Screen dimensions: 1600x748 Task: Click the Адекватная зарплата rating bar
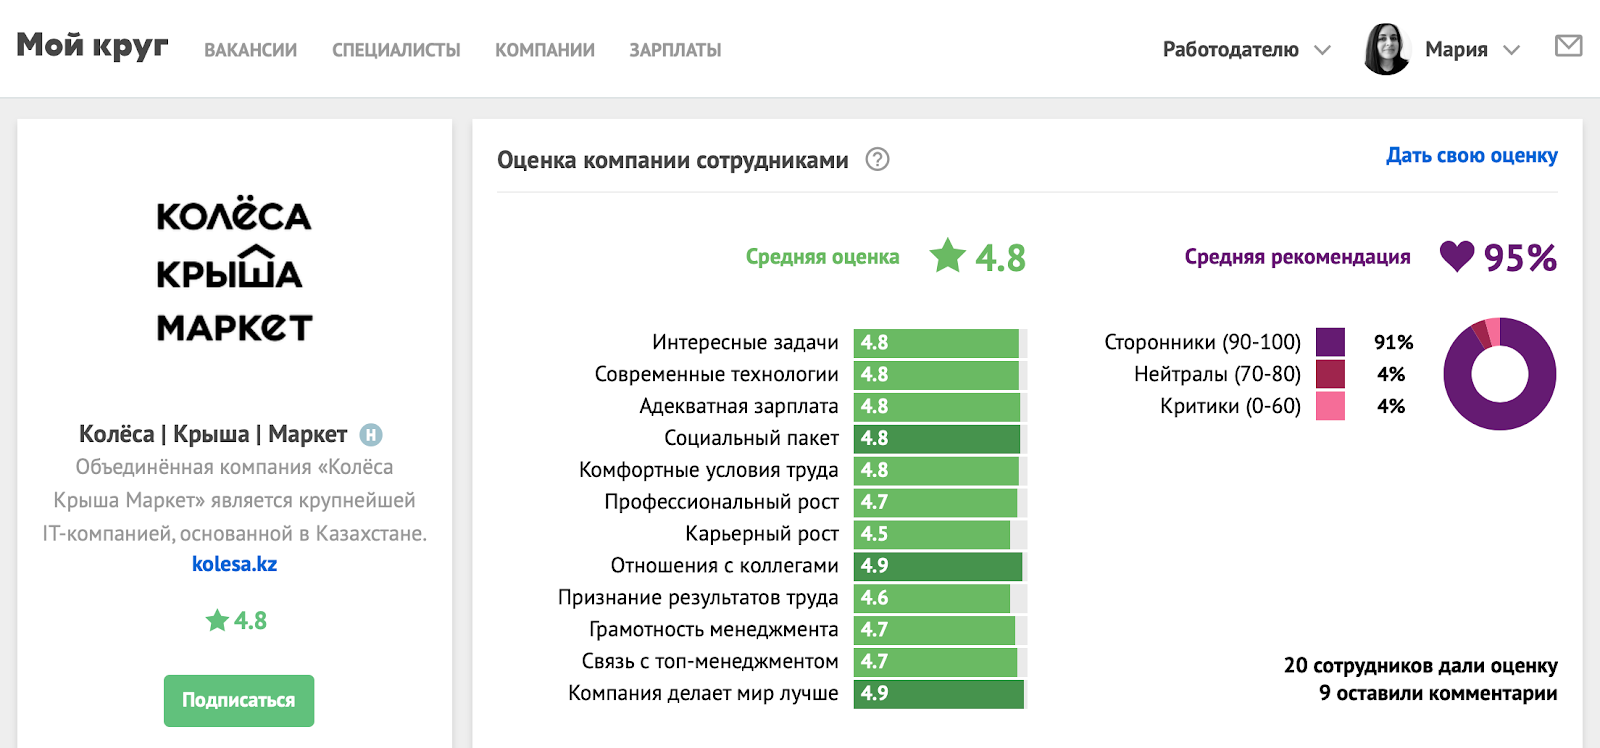pyautogui.click(x=940, y=406)
